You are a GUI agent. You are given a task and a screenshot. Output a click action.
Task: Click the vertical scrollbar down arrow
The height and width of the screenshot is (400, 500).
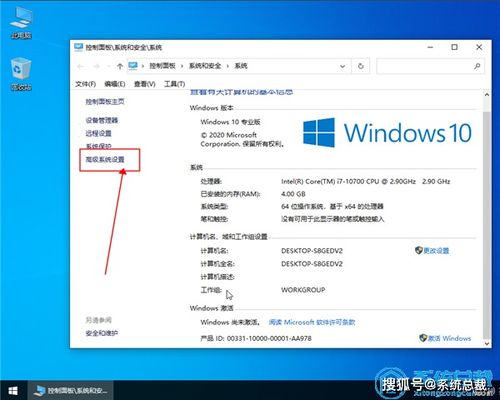pos(487,343)
